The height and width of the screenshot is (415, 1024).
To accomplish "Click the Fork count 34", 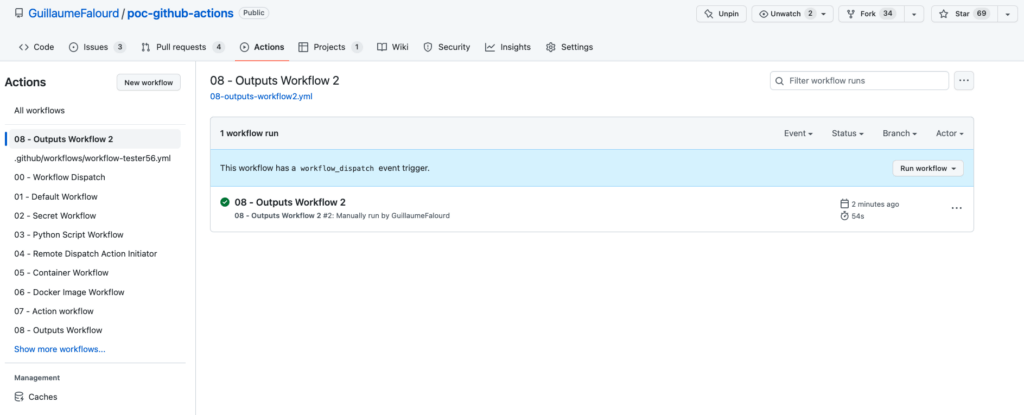I will tap(888, 14).
